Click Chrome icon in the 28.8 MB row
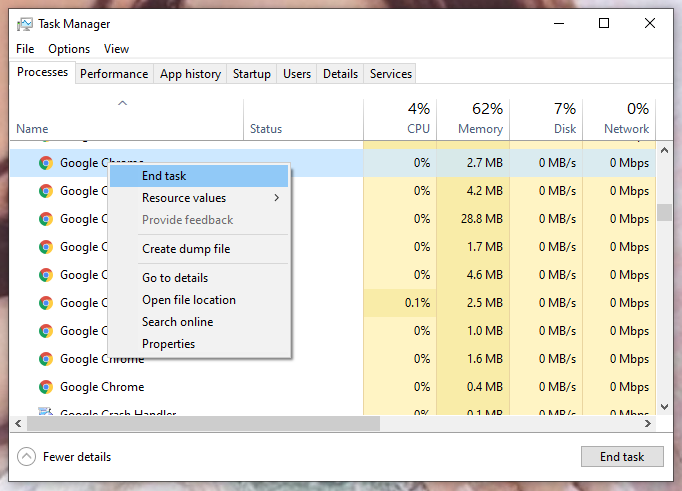Viewport: 682px width, 491px height. 46,219
